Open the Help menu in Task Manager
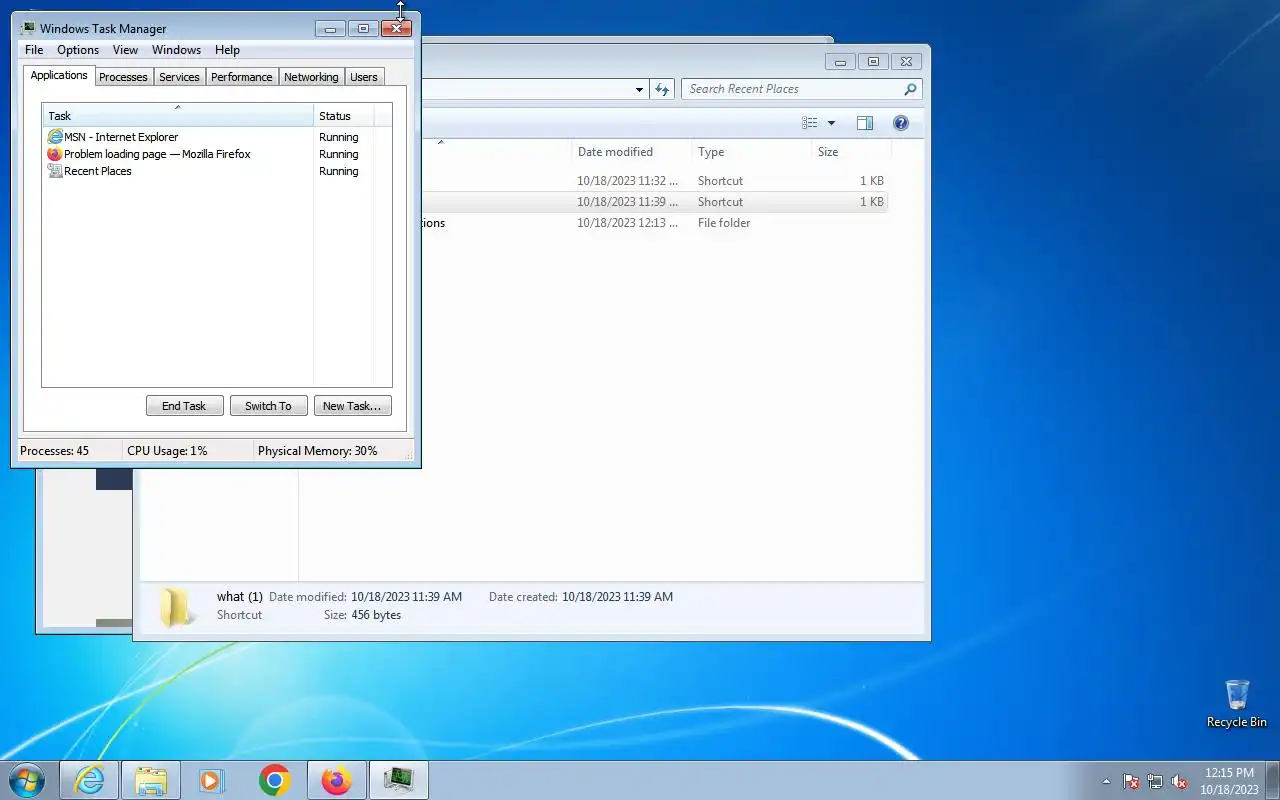1280x800 pixels. [227, 50]
